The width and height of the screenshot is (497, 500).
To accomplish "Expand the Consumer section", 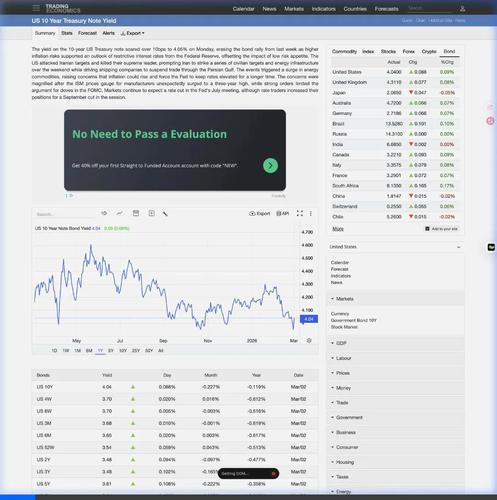I will point(395,447).
